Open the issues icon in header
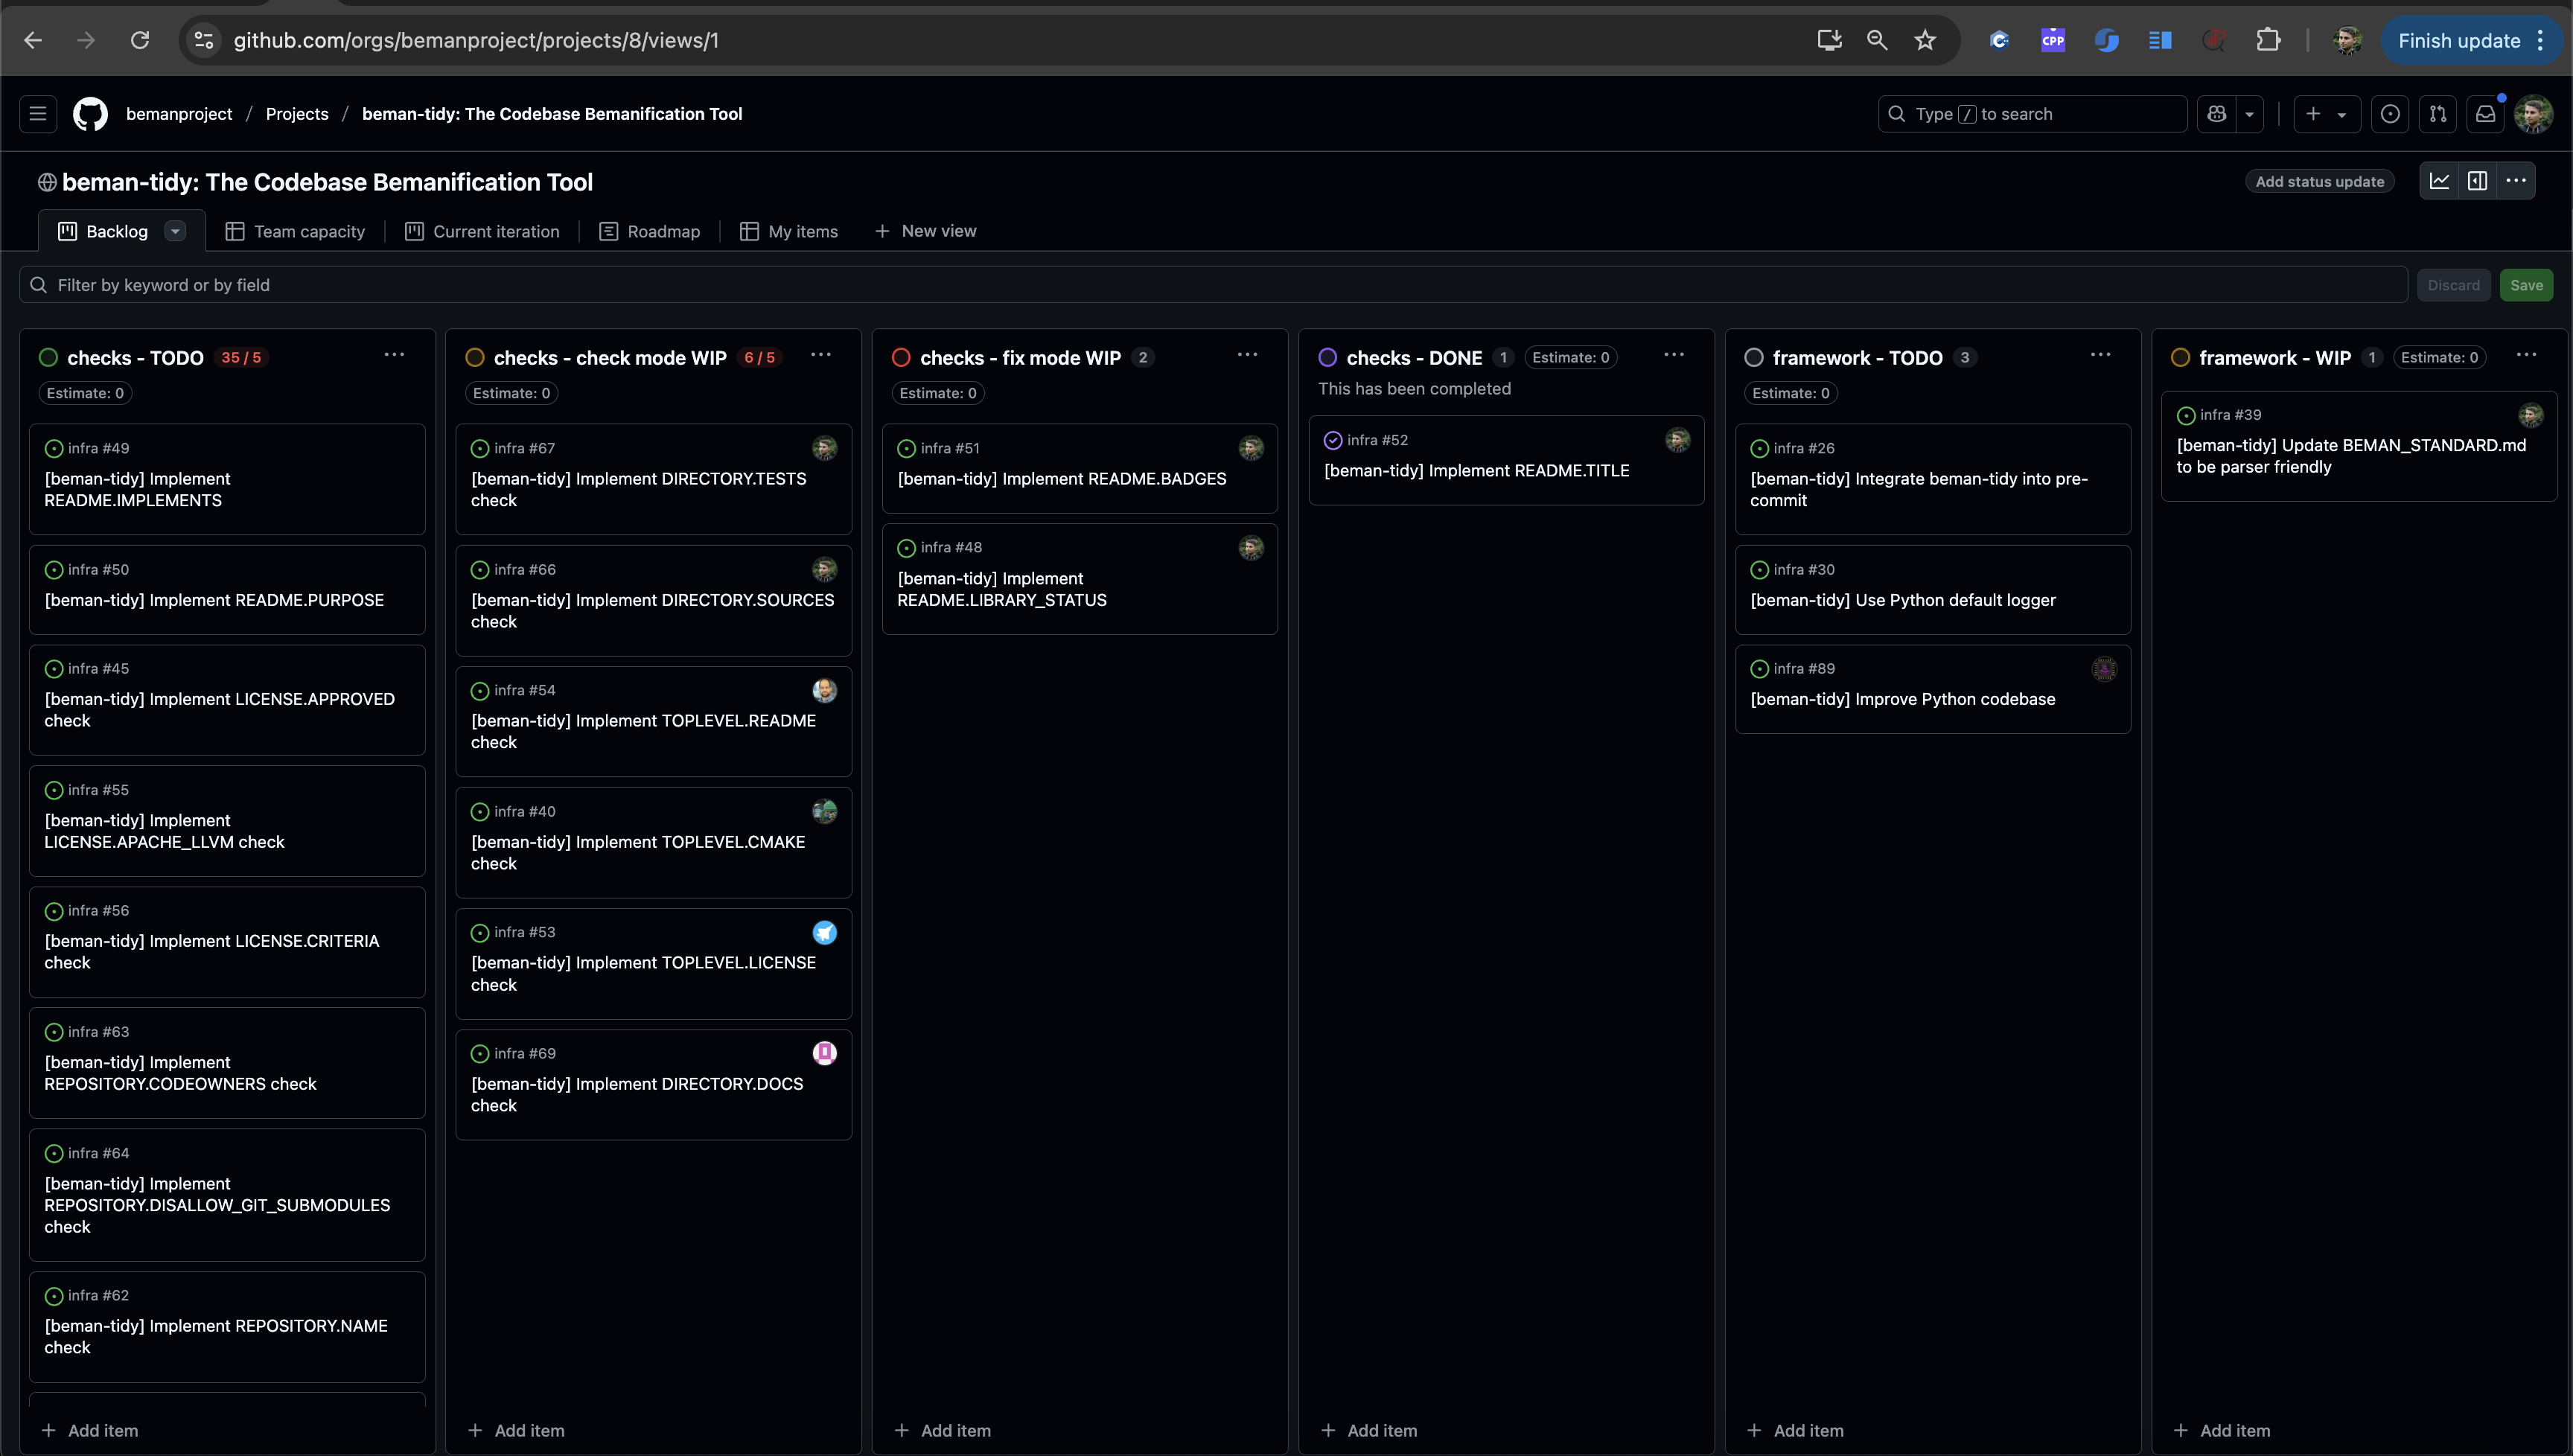The image size is (2573, 1456). point(2390,114)
